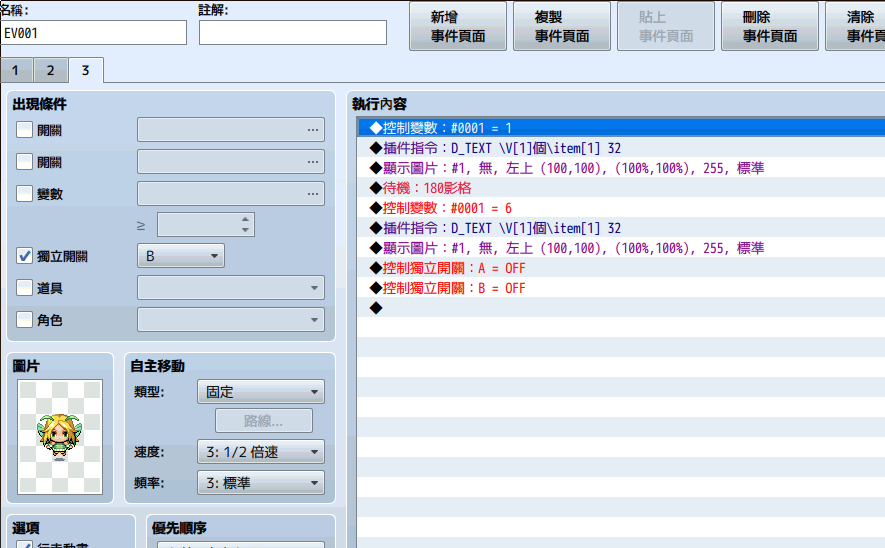This screenshot has height=548, width=885.
Task: Select the 控制變數:#0001 = 6 command row
Action: pyautogui.click(x=621, y=208)
